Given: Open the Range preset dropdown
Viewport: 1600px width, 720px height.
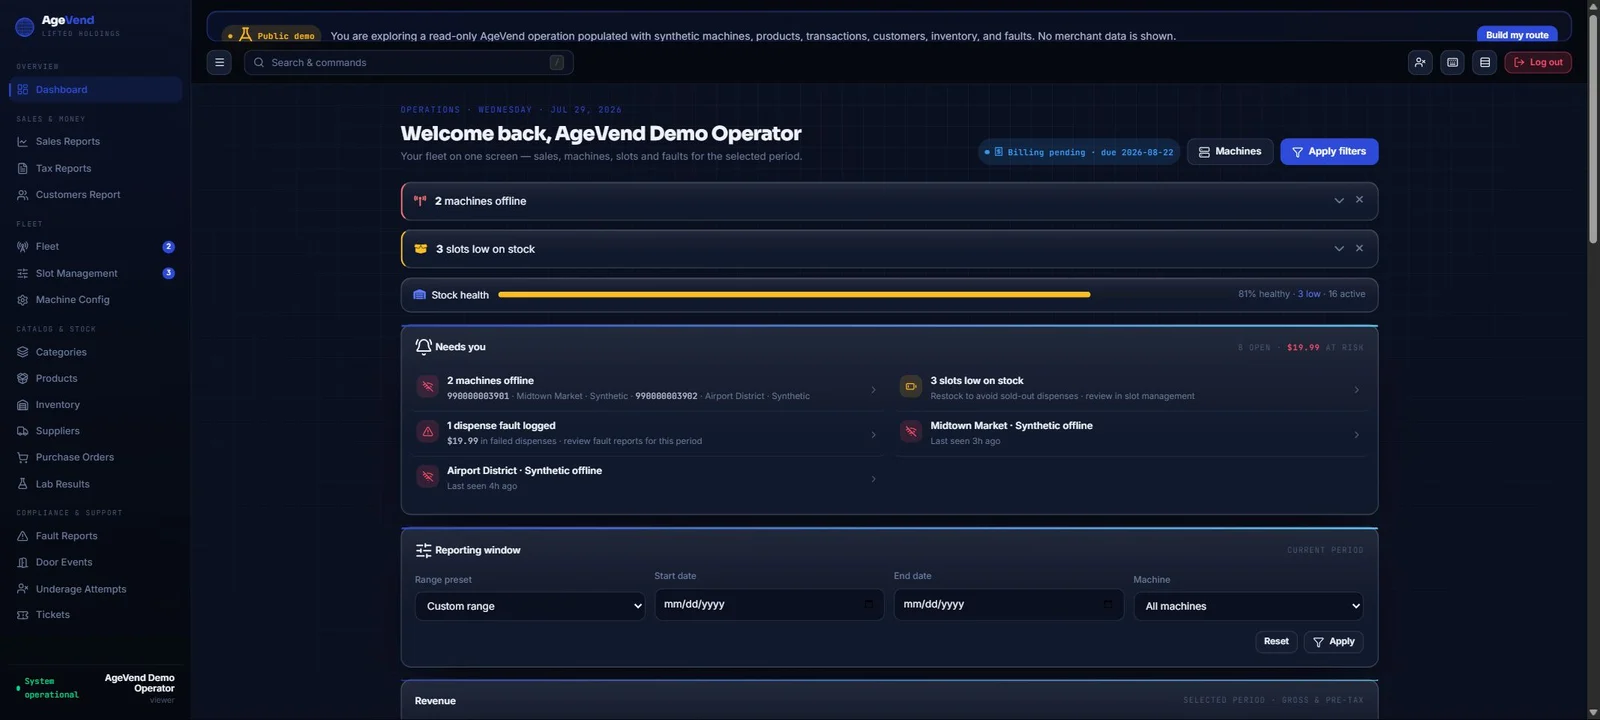Looking at the screenshot, I should click(530, 606).
